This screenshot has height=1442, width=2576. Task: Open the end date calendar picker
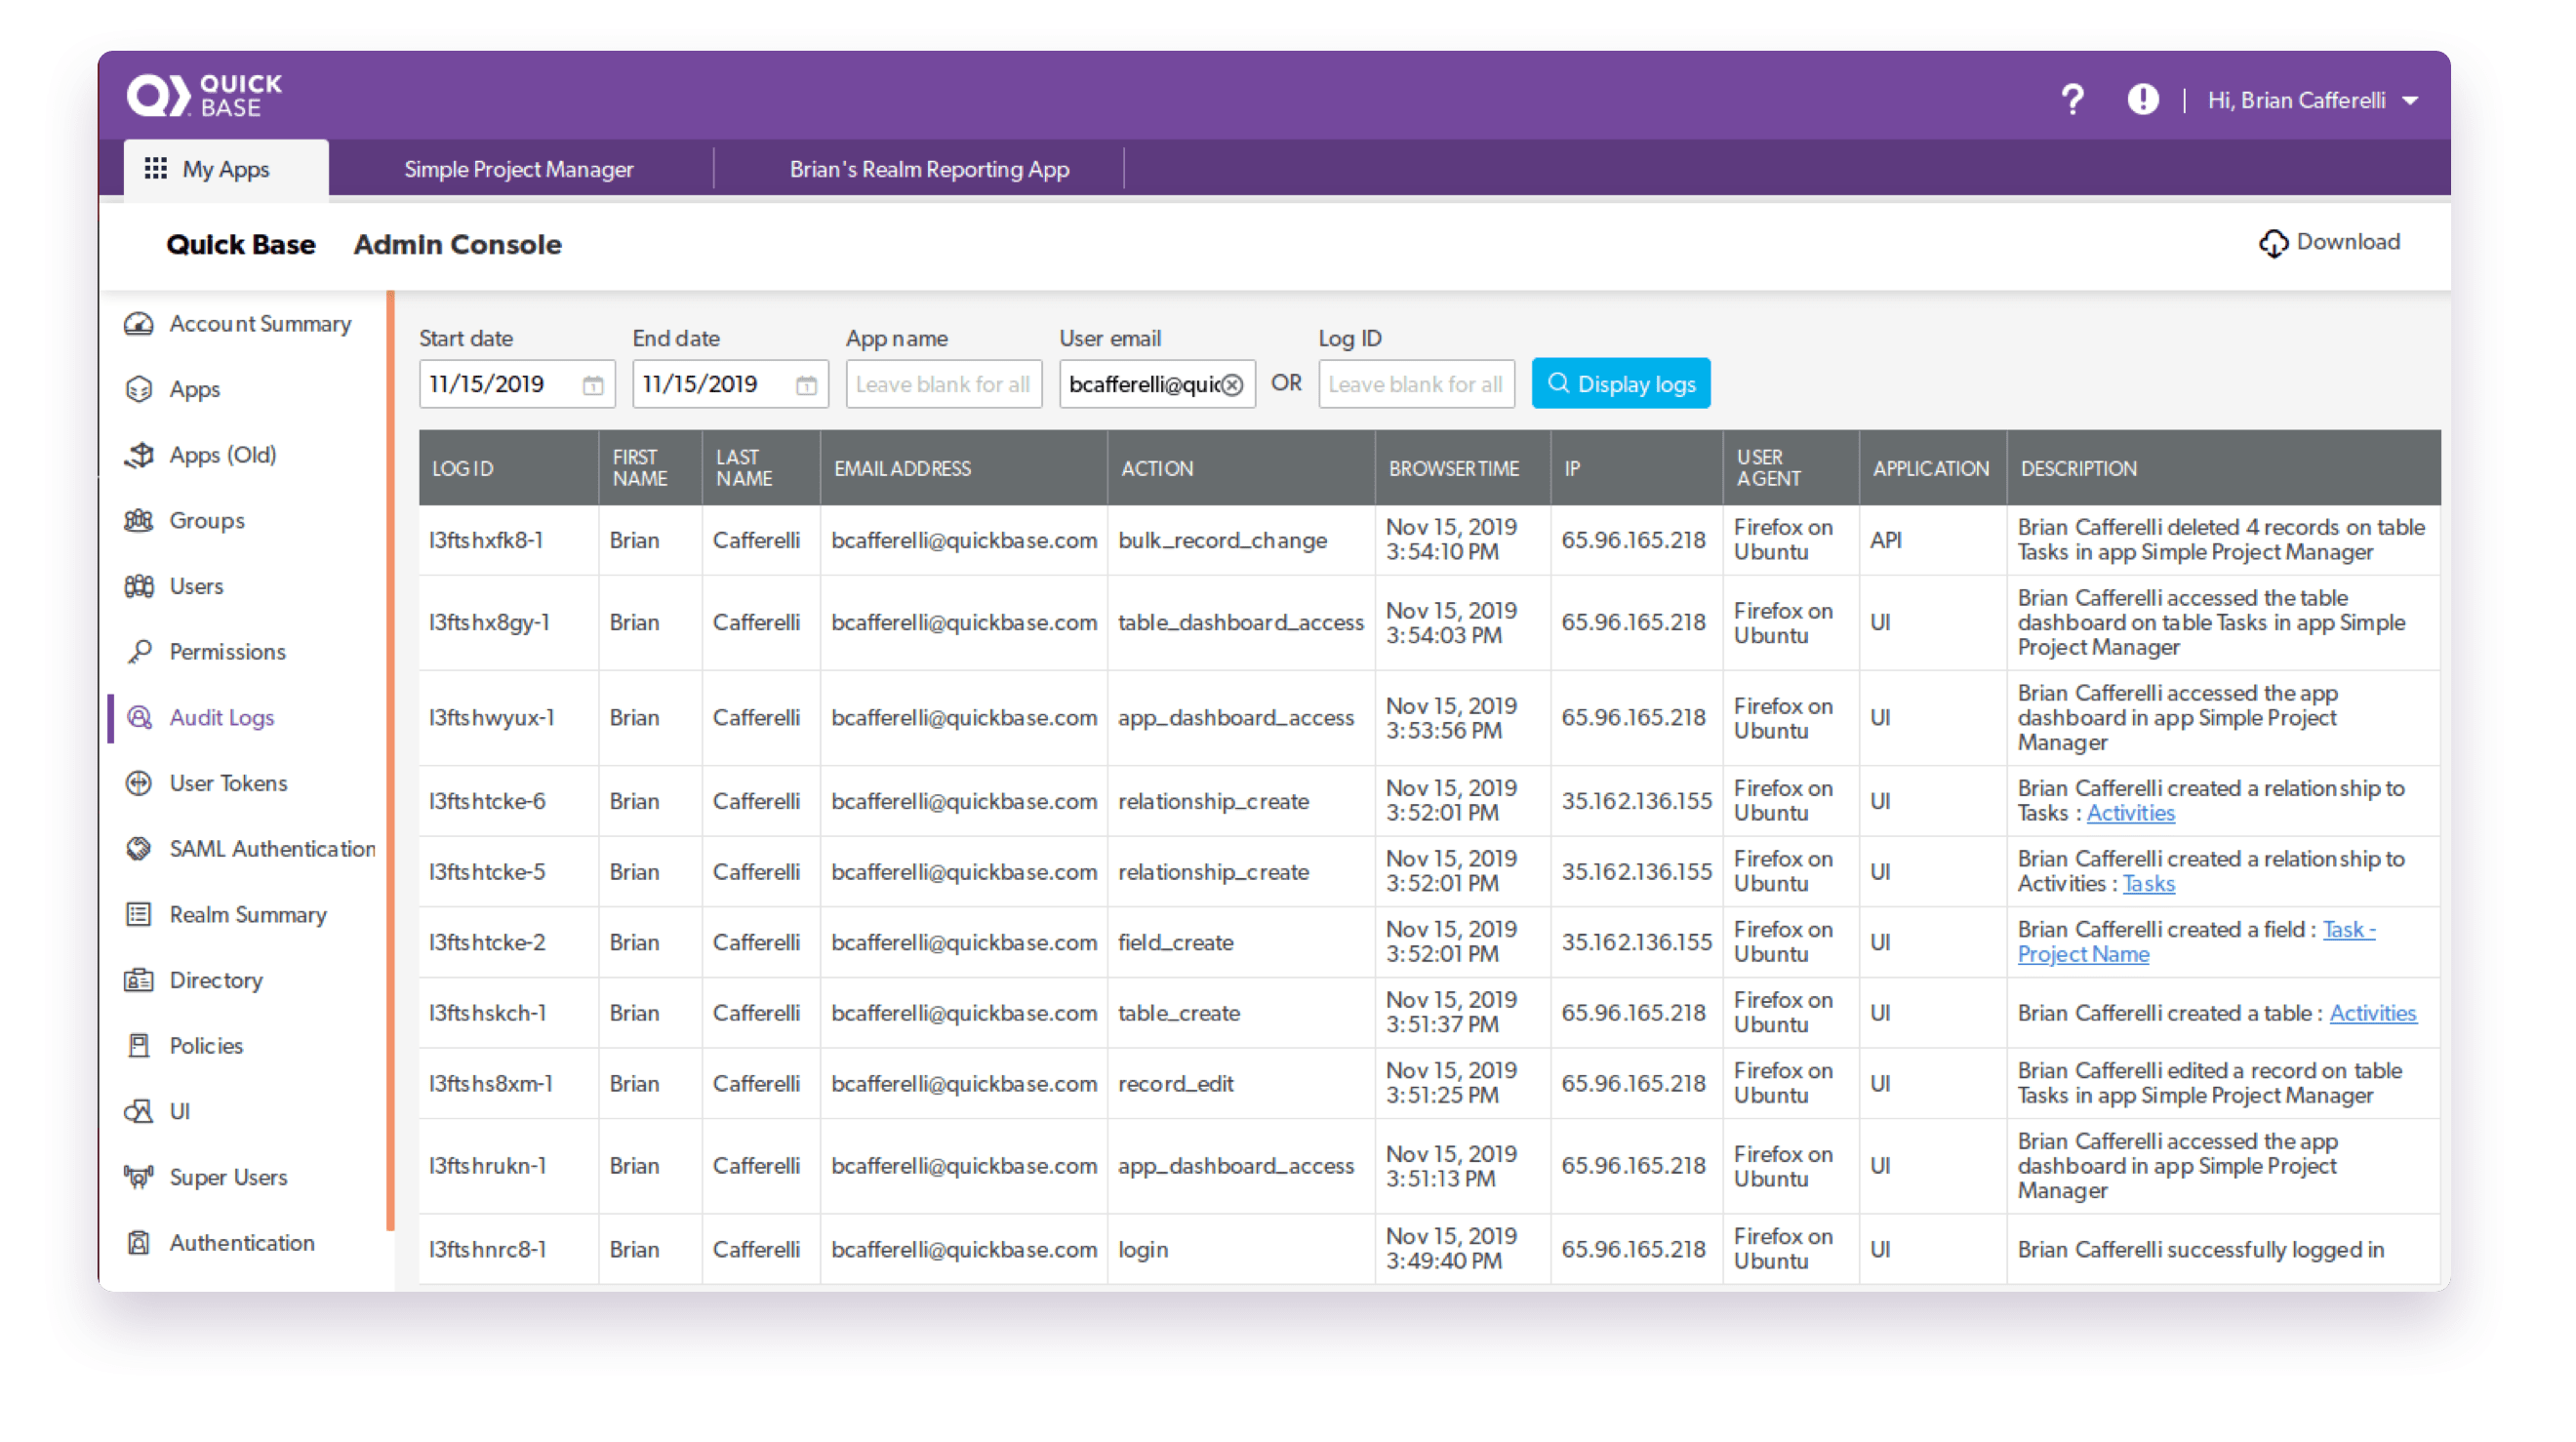click(806, 383)
